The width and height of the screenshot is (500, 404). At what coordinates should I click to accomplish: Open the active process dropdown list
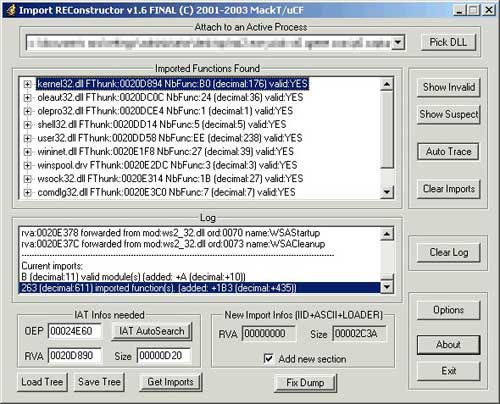(x=398, y=43)
